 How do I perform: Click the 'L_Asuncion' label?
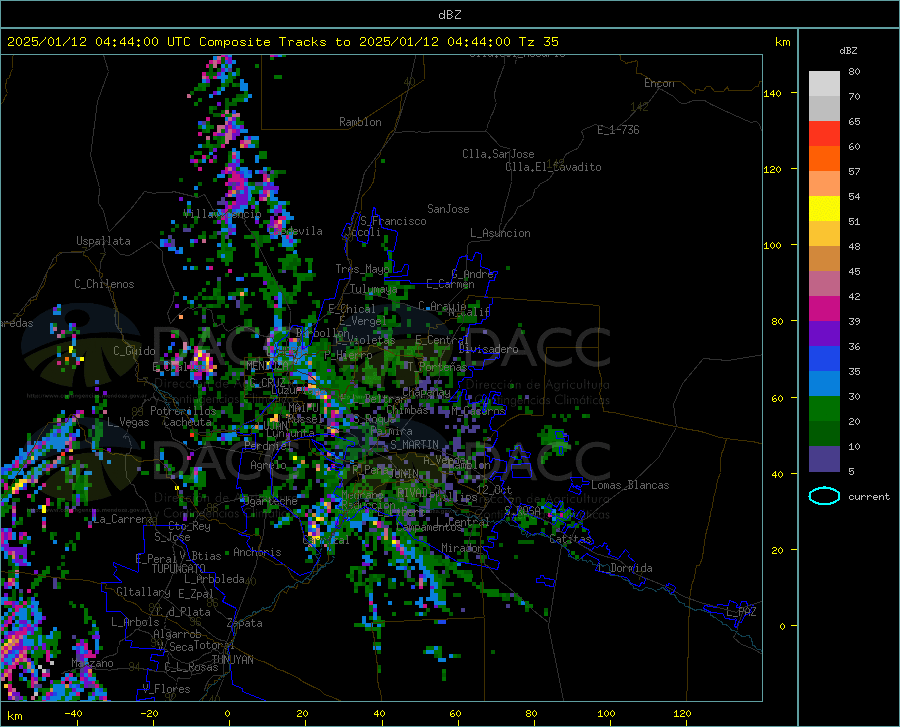[500, 233]
